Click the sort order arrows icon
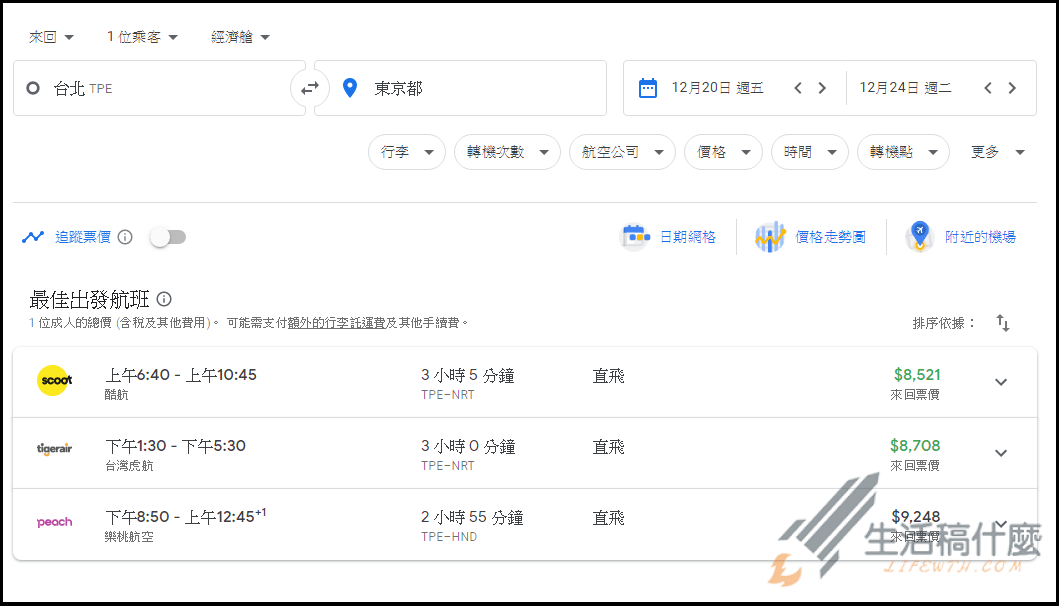The width and height of the screenshot is (1059, 606). click(1003, 323)
